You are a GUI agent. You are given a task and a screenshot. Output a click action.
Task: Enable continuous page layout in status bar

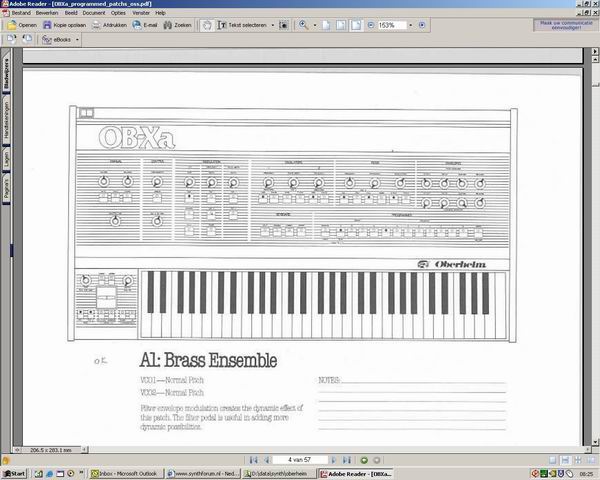pos(565,460)
